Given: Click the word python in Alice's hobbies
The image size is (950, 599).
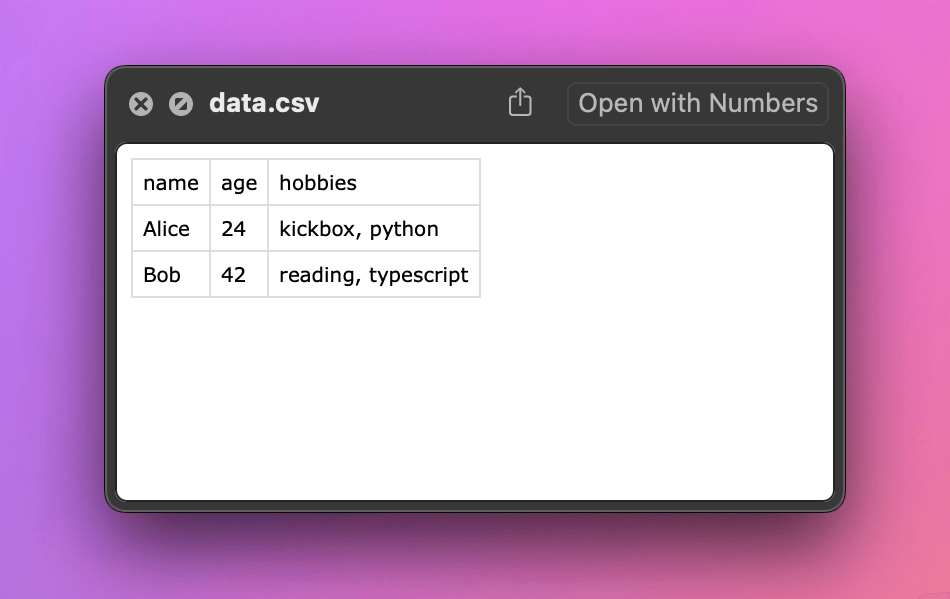Looking at the screenshot, I should 405,228.
